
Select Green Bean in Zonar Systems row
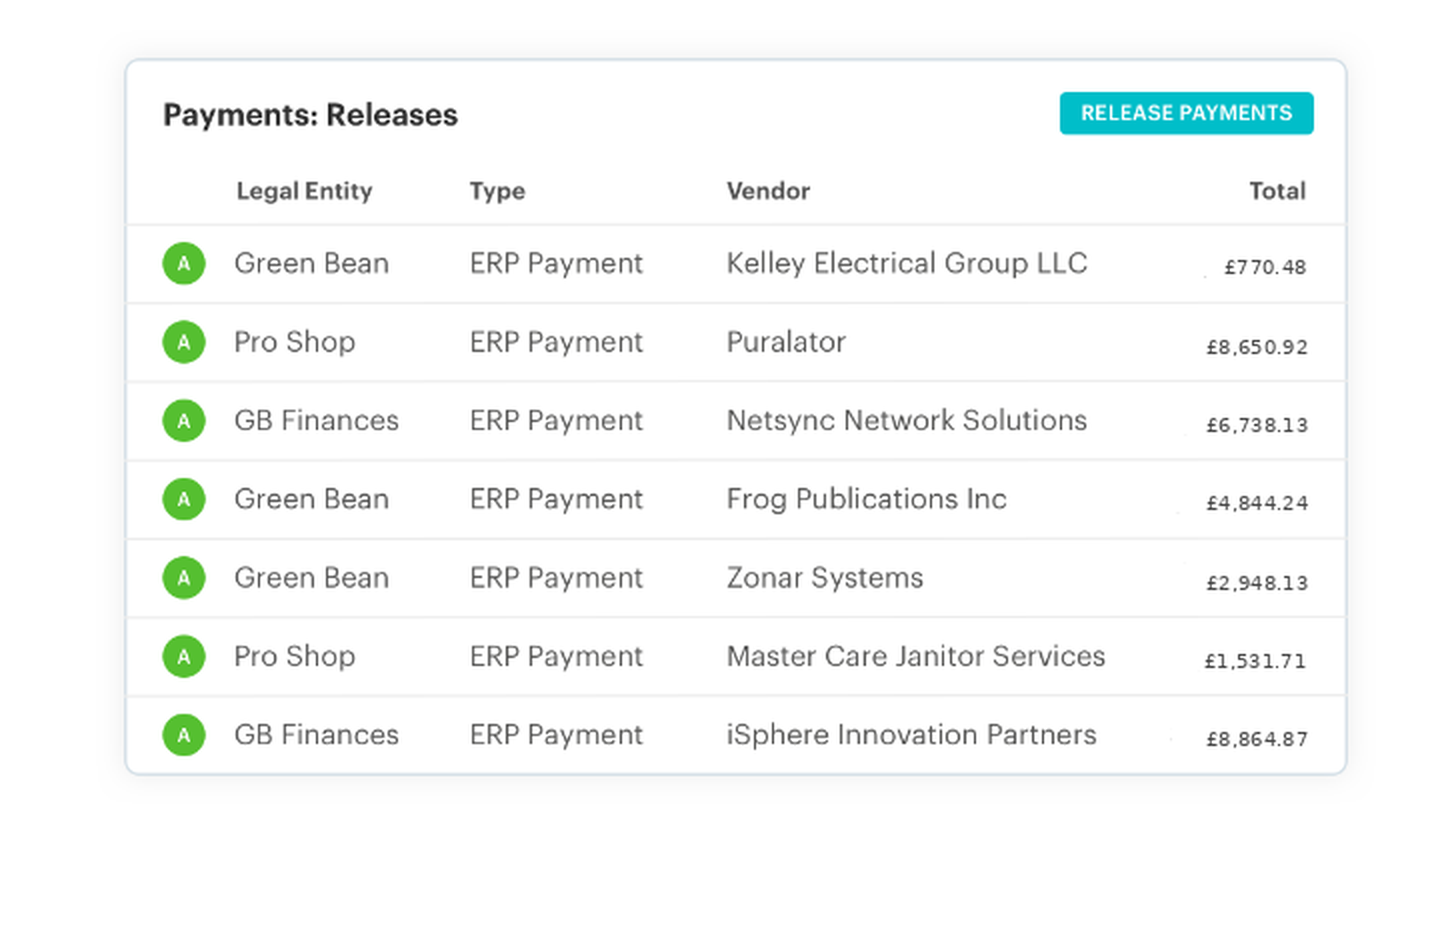311,578
